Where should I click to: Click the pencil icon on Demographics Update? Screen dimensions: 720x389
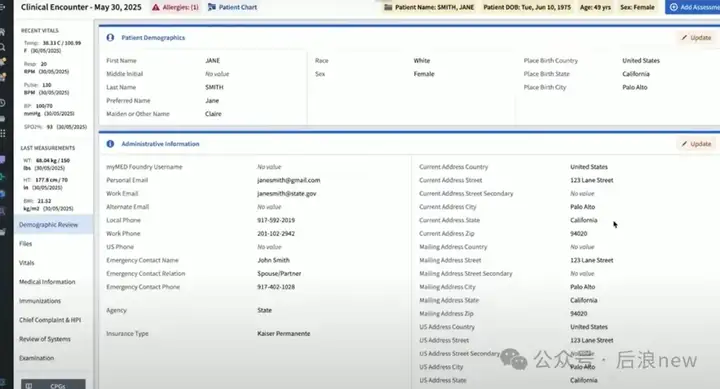684,38
